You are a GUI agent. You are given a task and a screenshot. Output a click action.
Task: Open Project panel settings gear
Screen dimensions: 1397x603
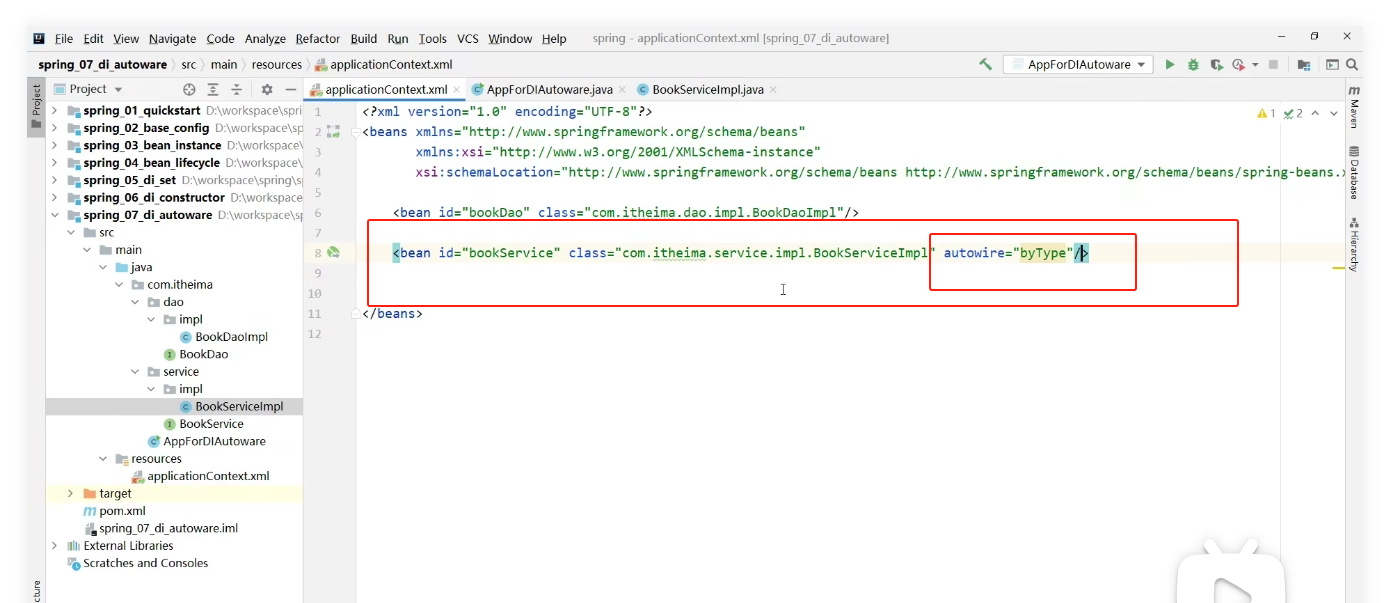(267, 89)
